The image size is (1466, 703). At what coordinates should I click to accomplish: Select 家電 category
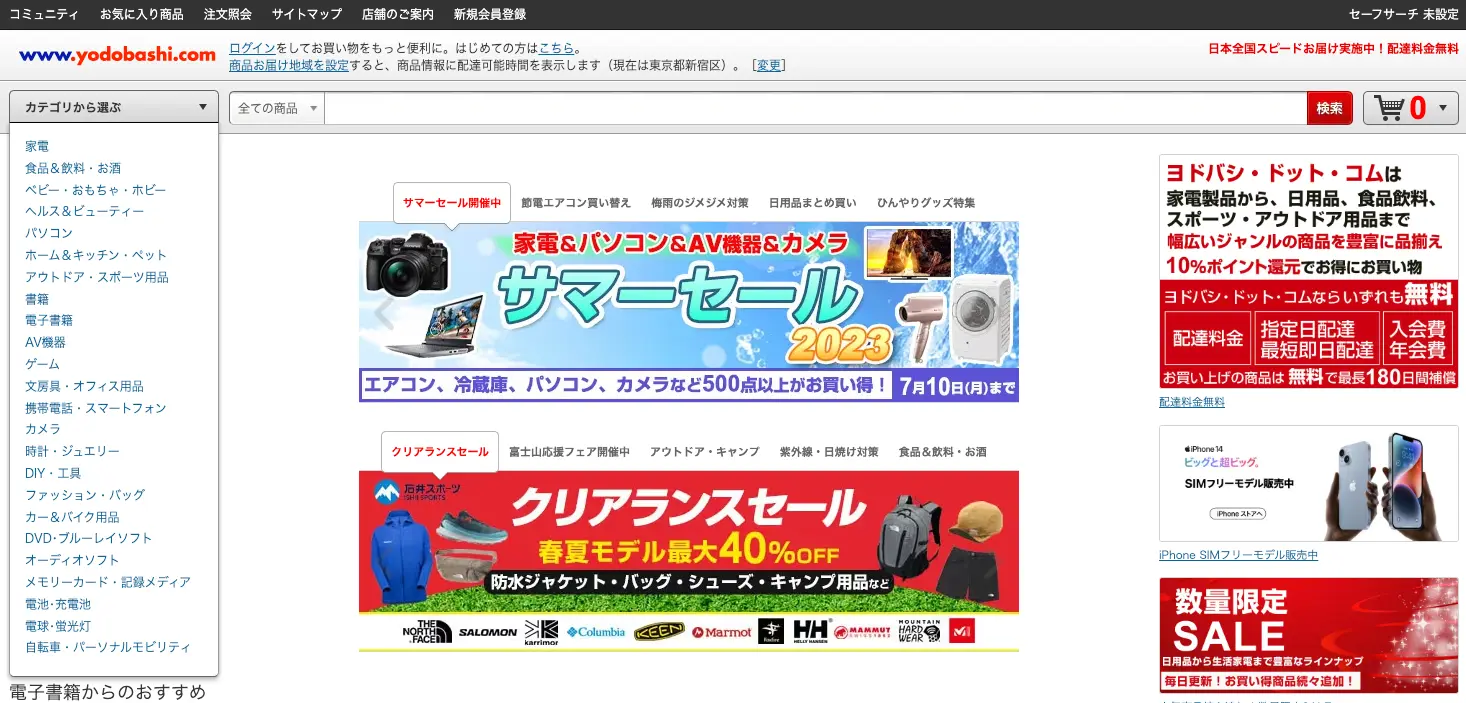pyautogui.click(x=37, y=146)
